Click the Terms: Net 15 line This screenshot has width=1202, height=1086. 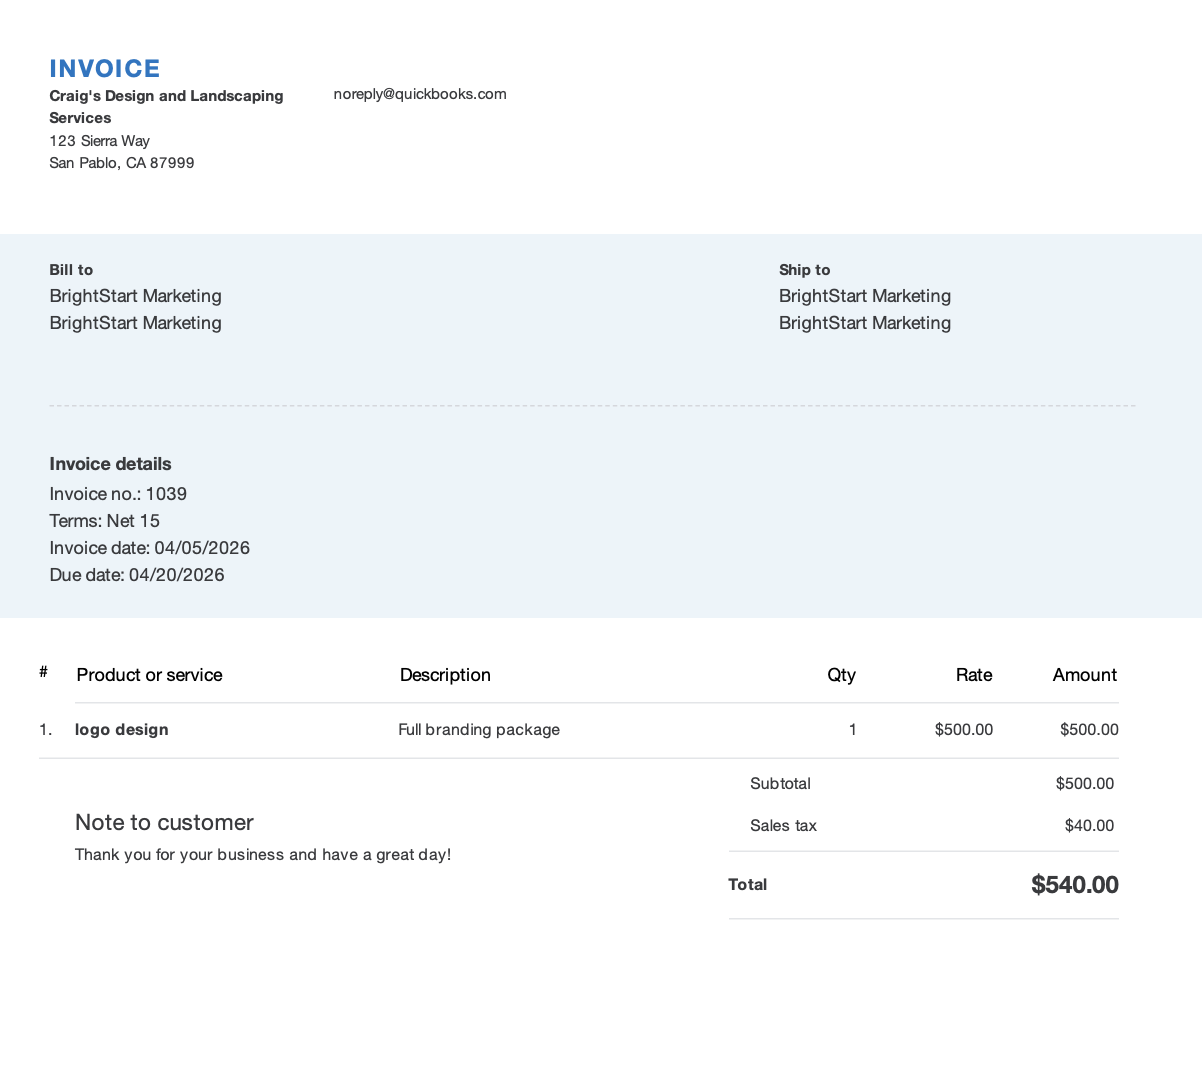coord(105,521)
